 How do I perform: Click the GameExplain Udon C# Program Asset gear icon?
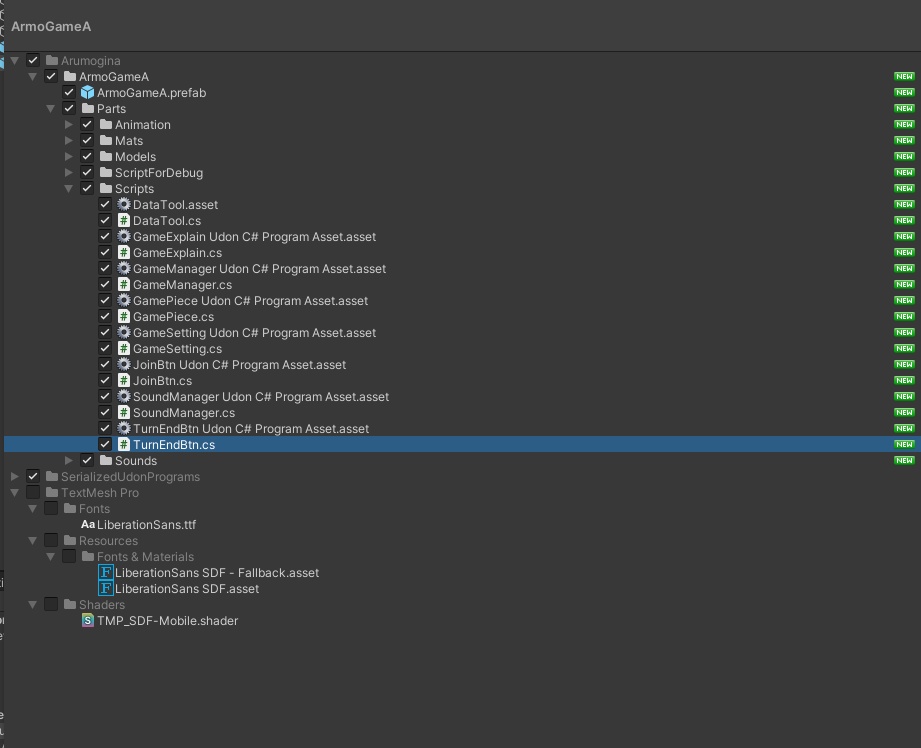[123, 236]
